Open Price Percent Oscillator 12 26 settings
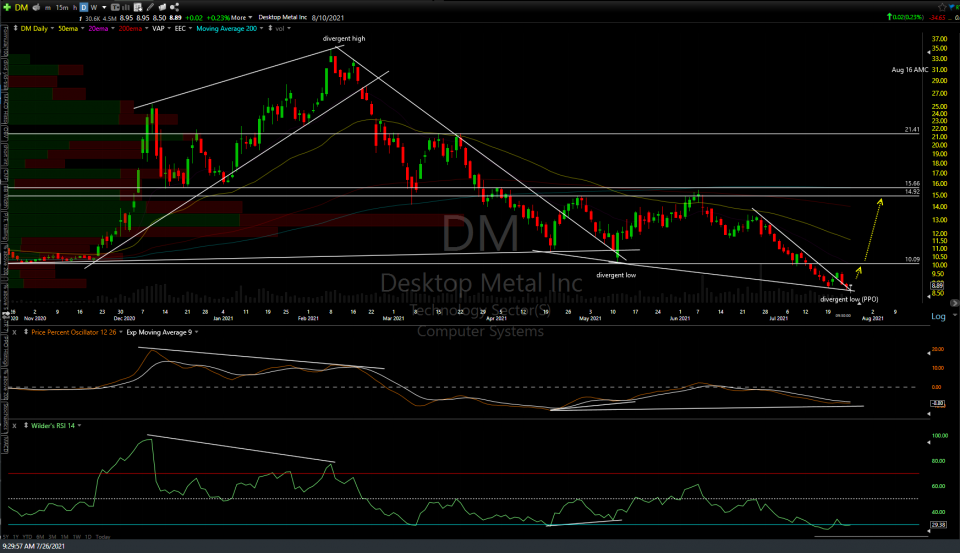This screenshot has height=553, width=960. coord(77,332)
